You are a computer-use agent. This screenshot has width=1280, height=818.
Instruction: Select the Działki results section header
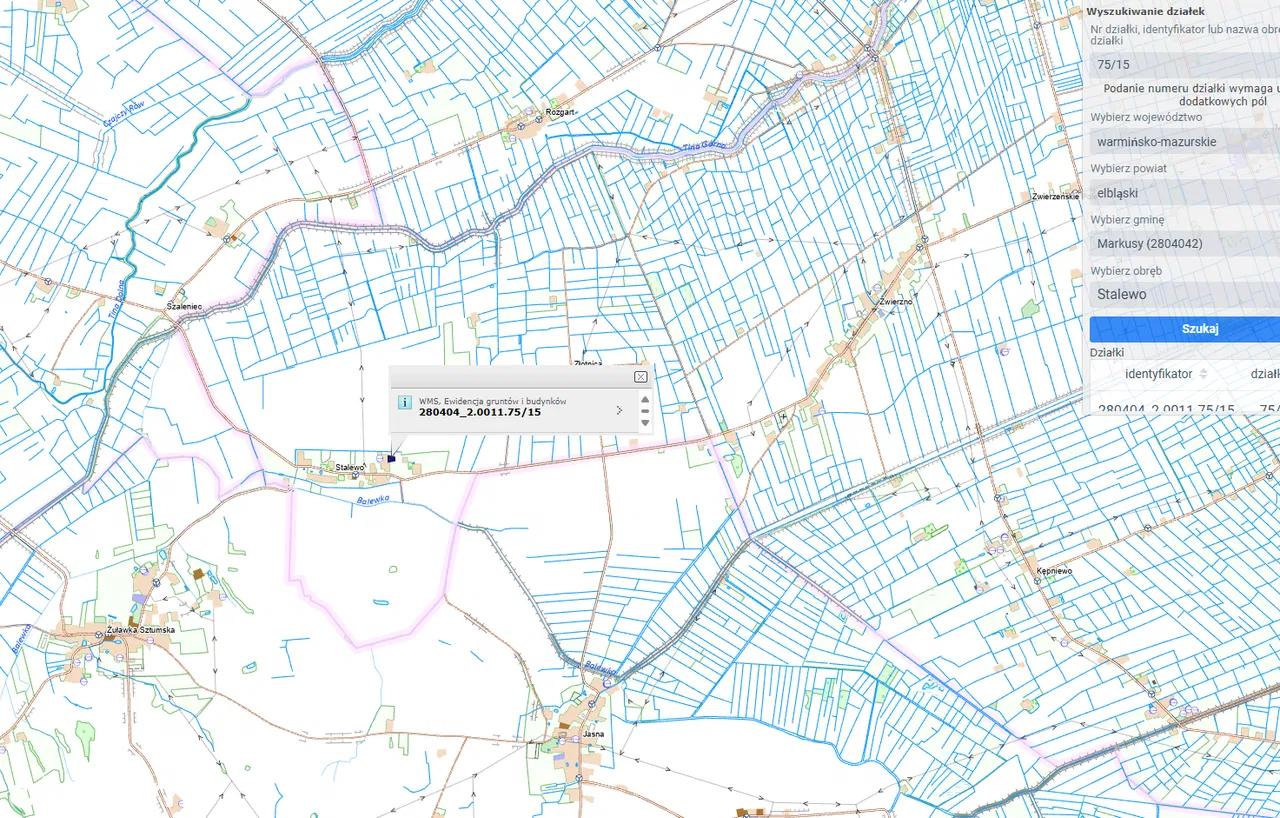pos(1105,352)
